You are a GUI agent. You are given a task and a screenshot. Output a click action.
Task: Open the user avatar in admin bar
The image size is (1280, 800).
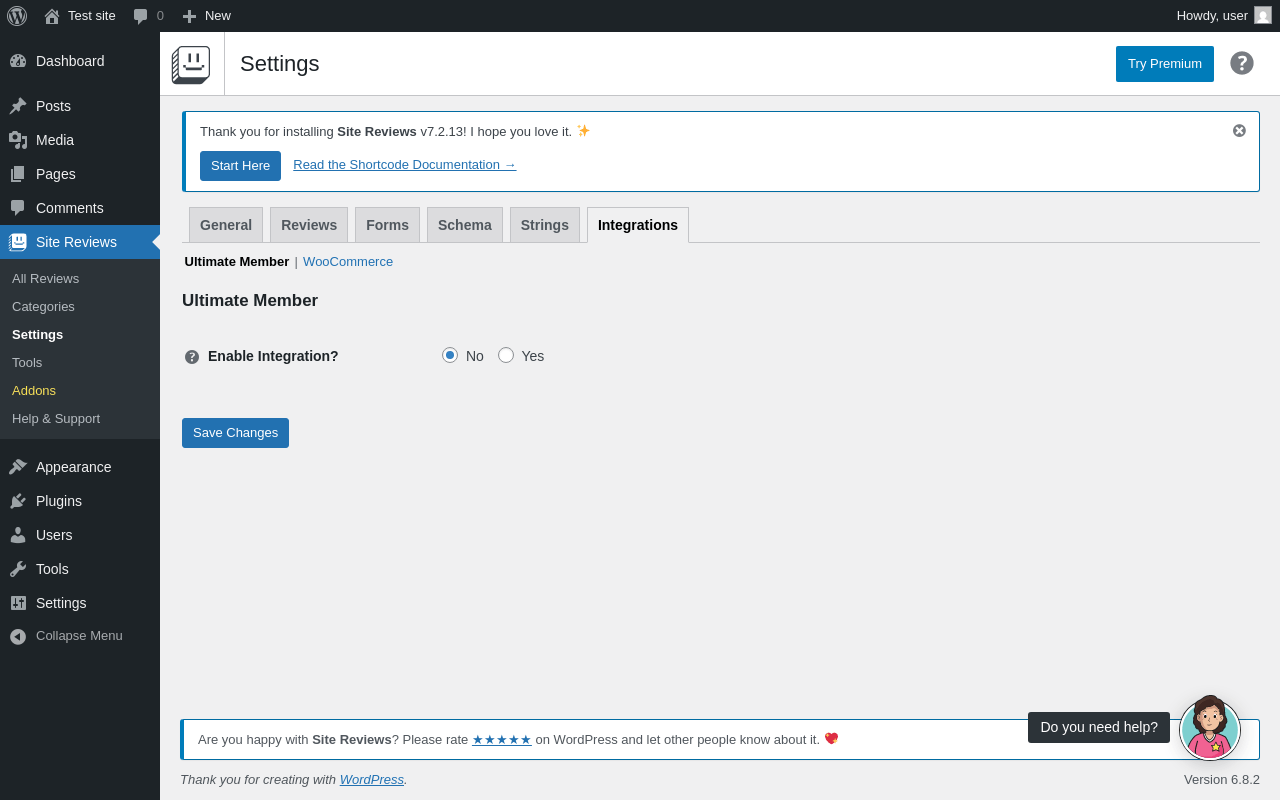tap(1263, 15)
